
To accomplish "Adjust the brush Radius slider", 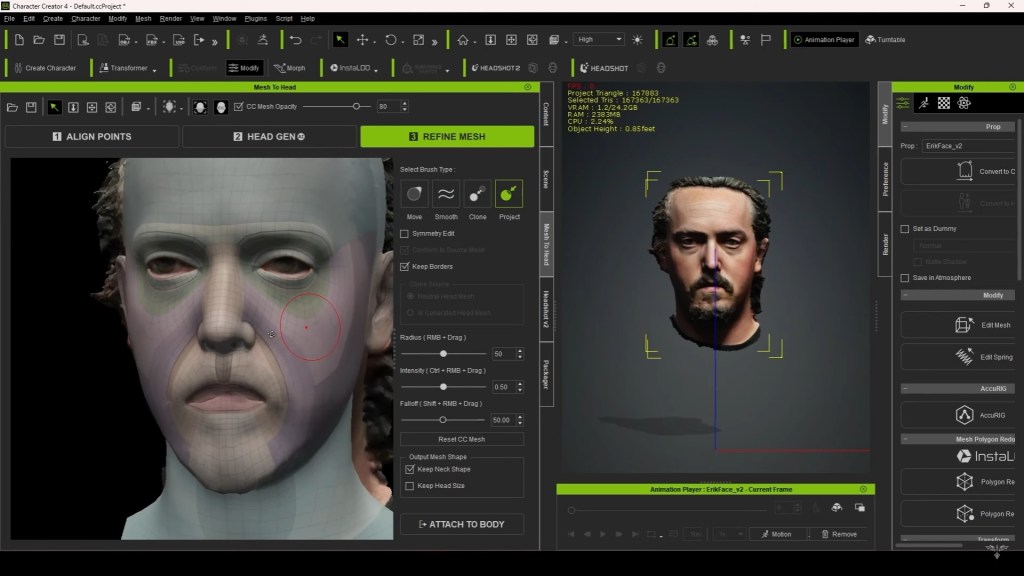I will tap(443, 354).
